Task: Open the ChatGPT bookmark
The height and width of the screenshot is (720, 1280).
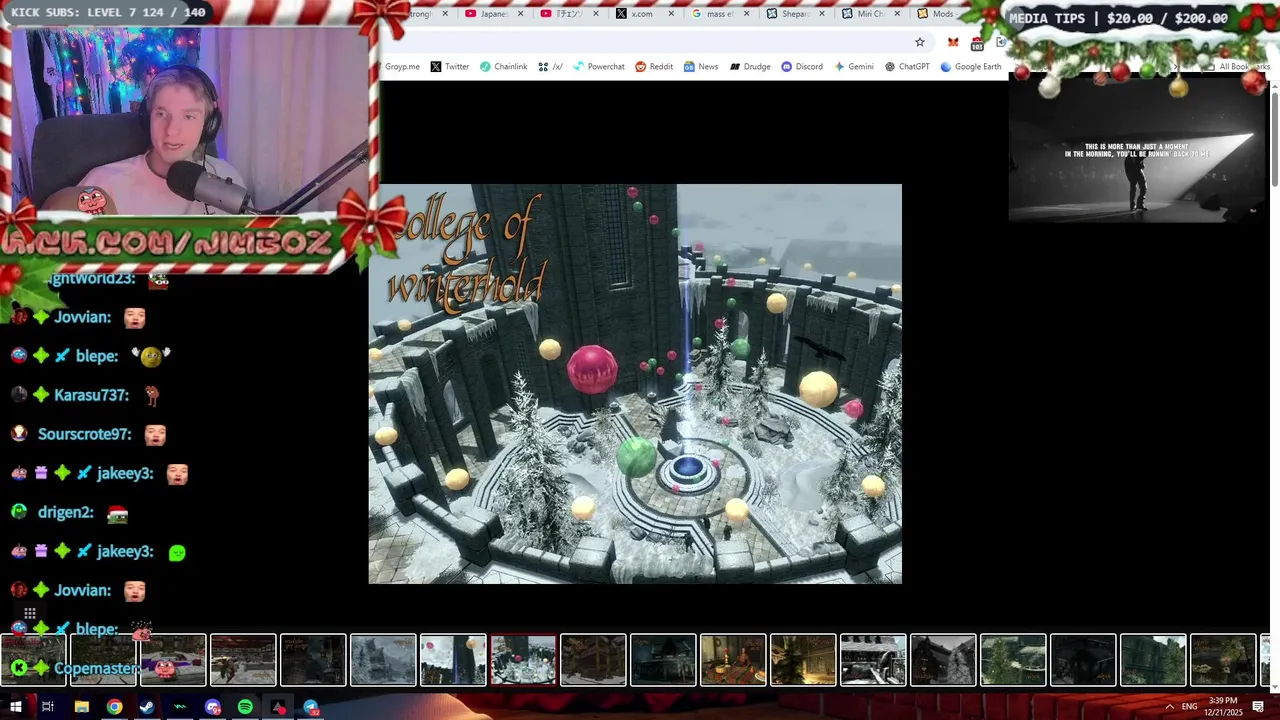Action: (x=907, y=67)
